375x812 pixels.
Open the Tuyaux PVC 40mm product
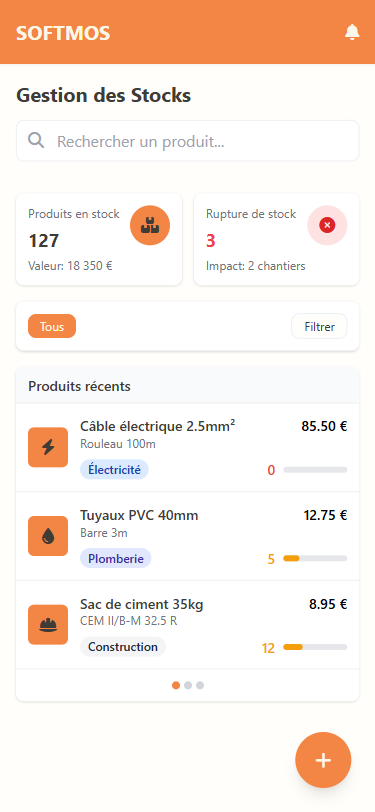tap(188, 536)
